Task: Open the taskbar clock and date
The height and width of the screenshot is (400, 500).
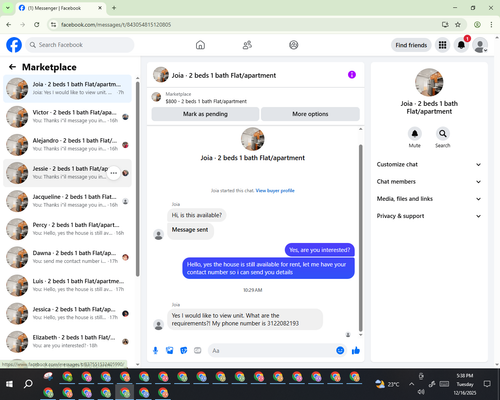Action: 465,384
